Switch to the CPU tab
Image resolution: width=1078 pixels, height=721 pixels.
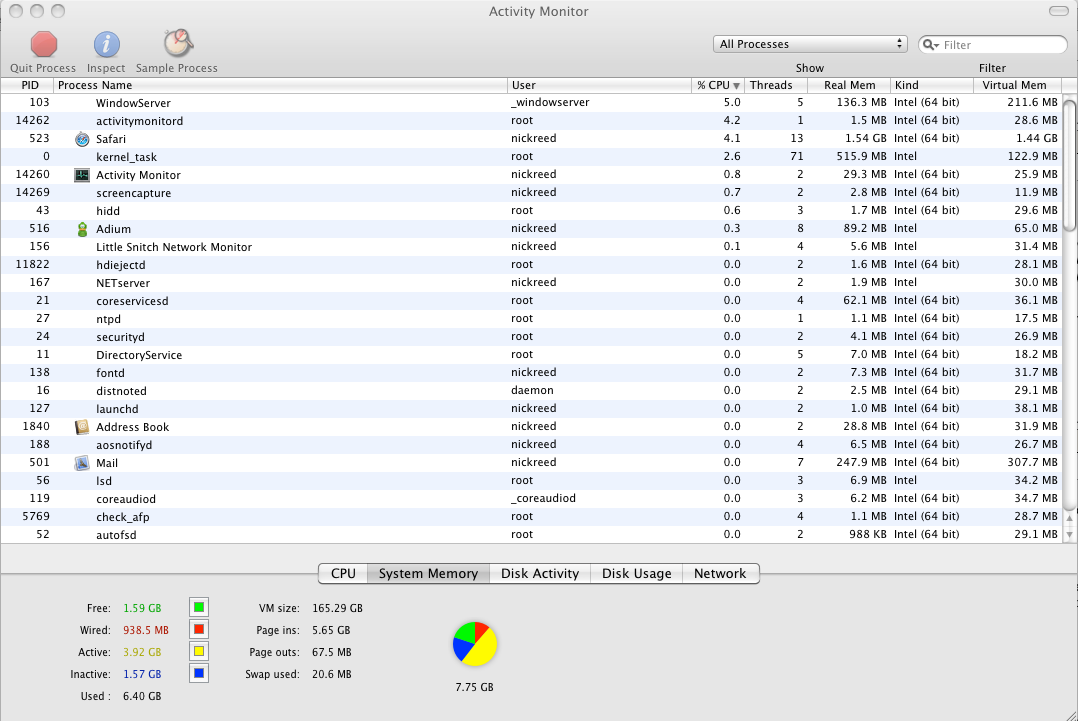coord(343,573)
